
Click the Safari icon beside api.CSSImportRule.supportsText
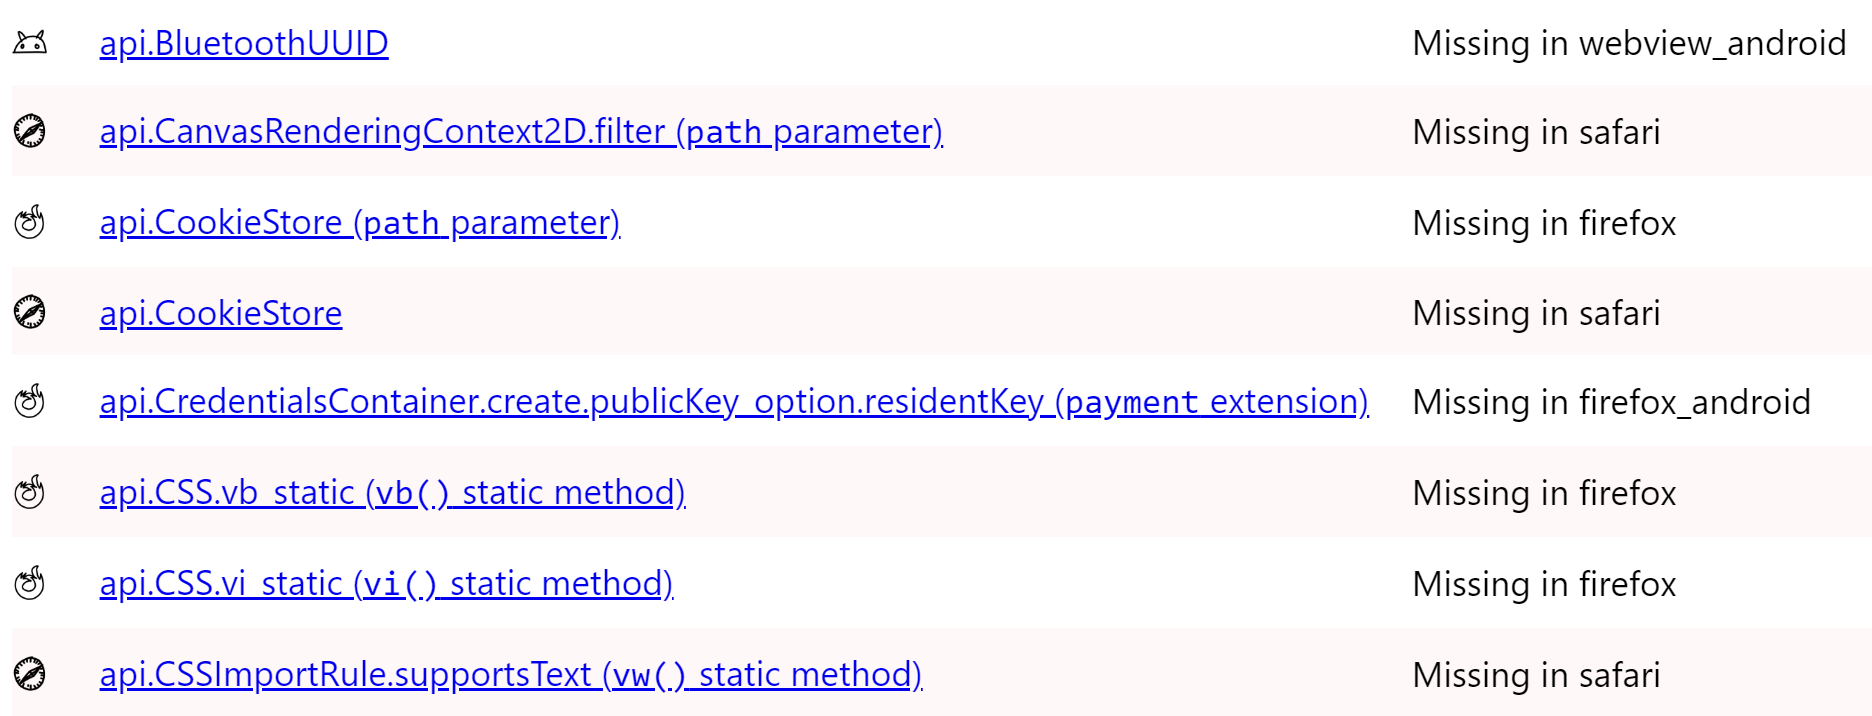click(x=30, y=673)
